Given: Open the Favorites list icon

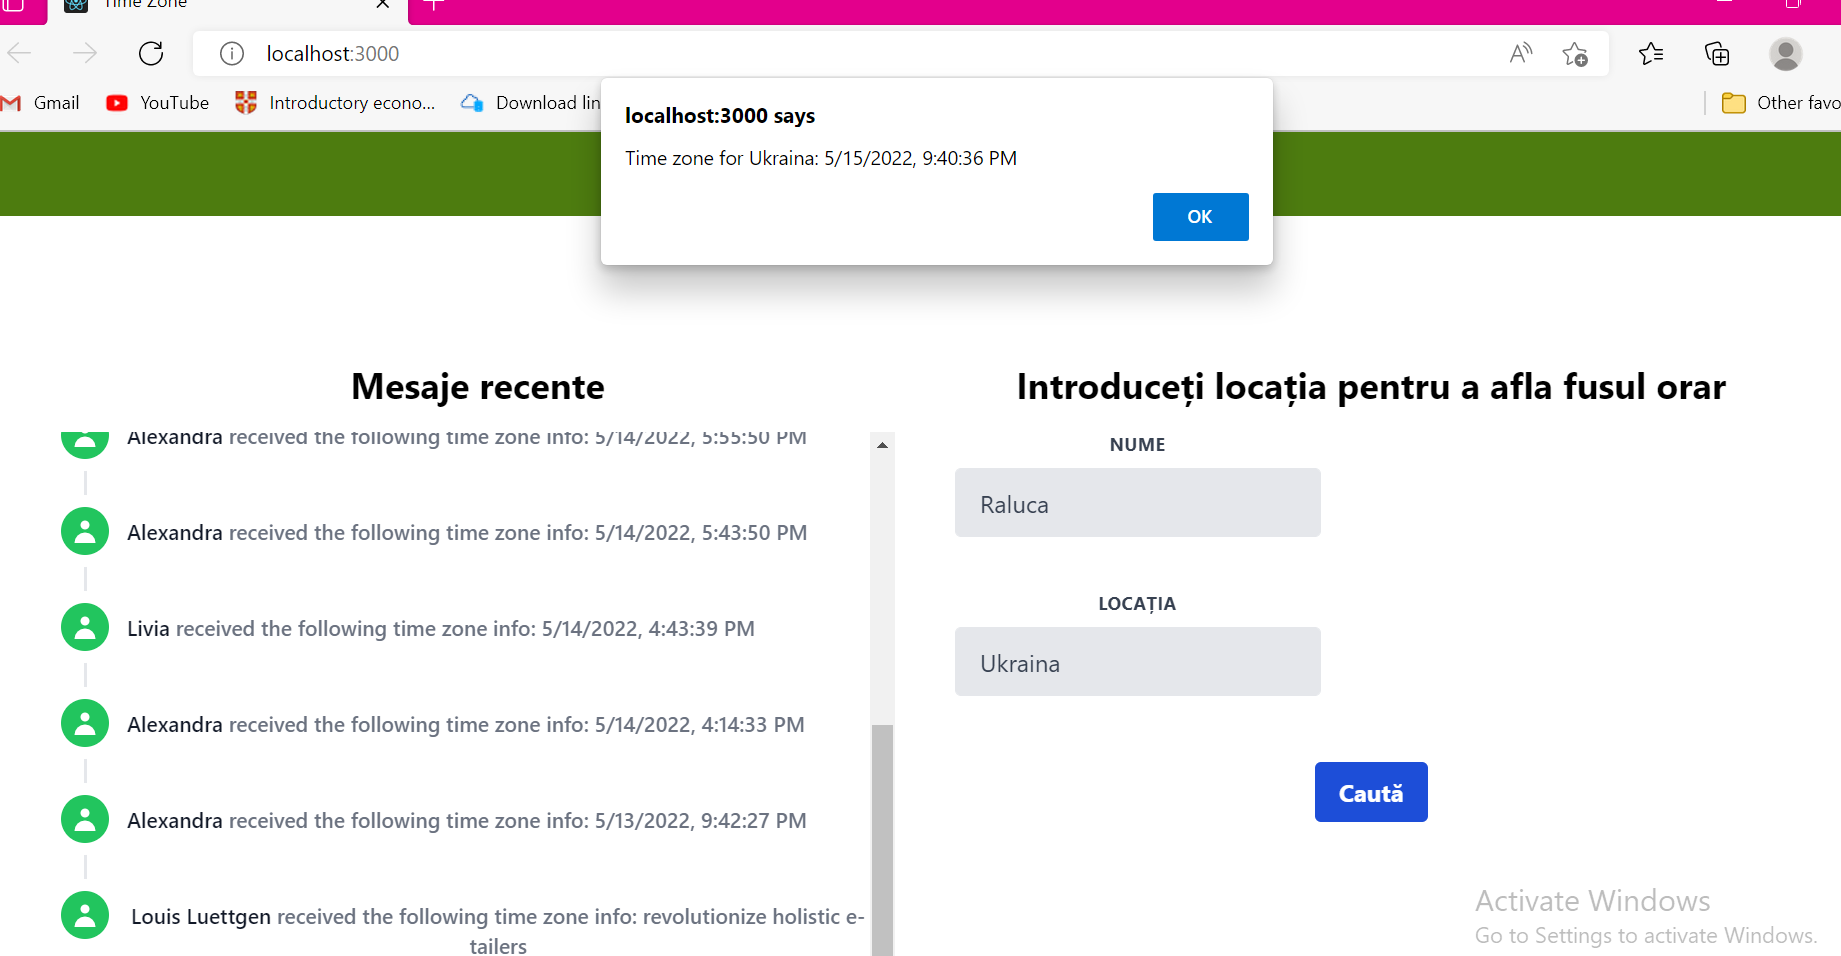Looking at the screenshot, I should click(x=1650, y=53).
